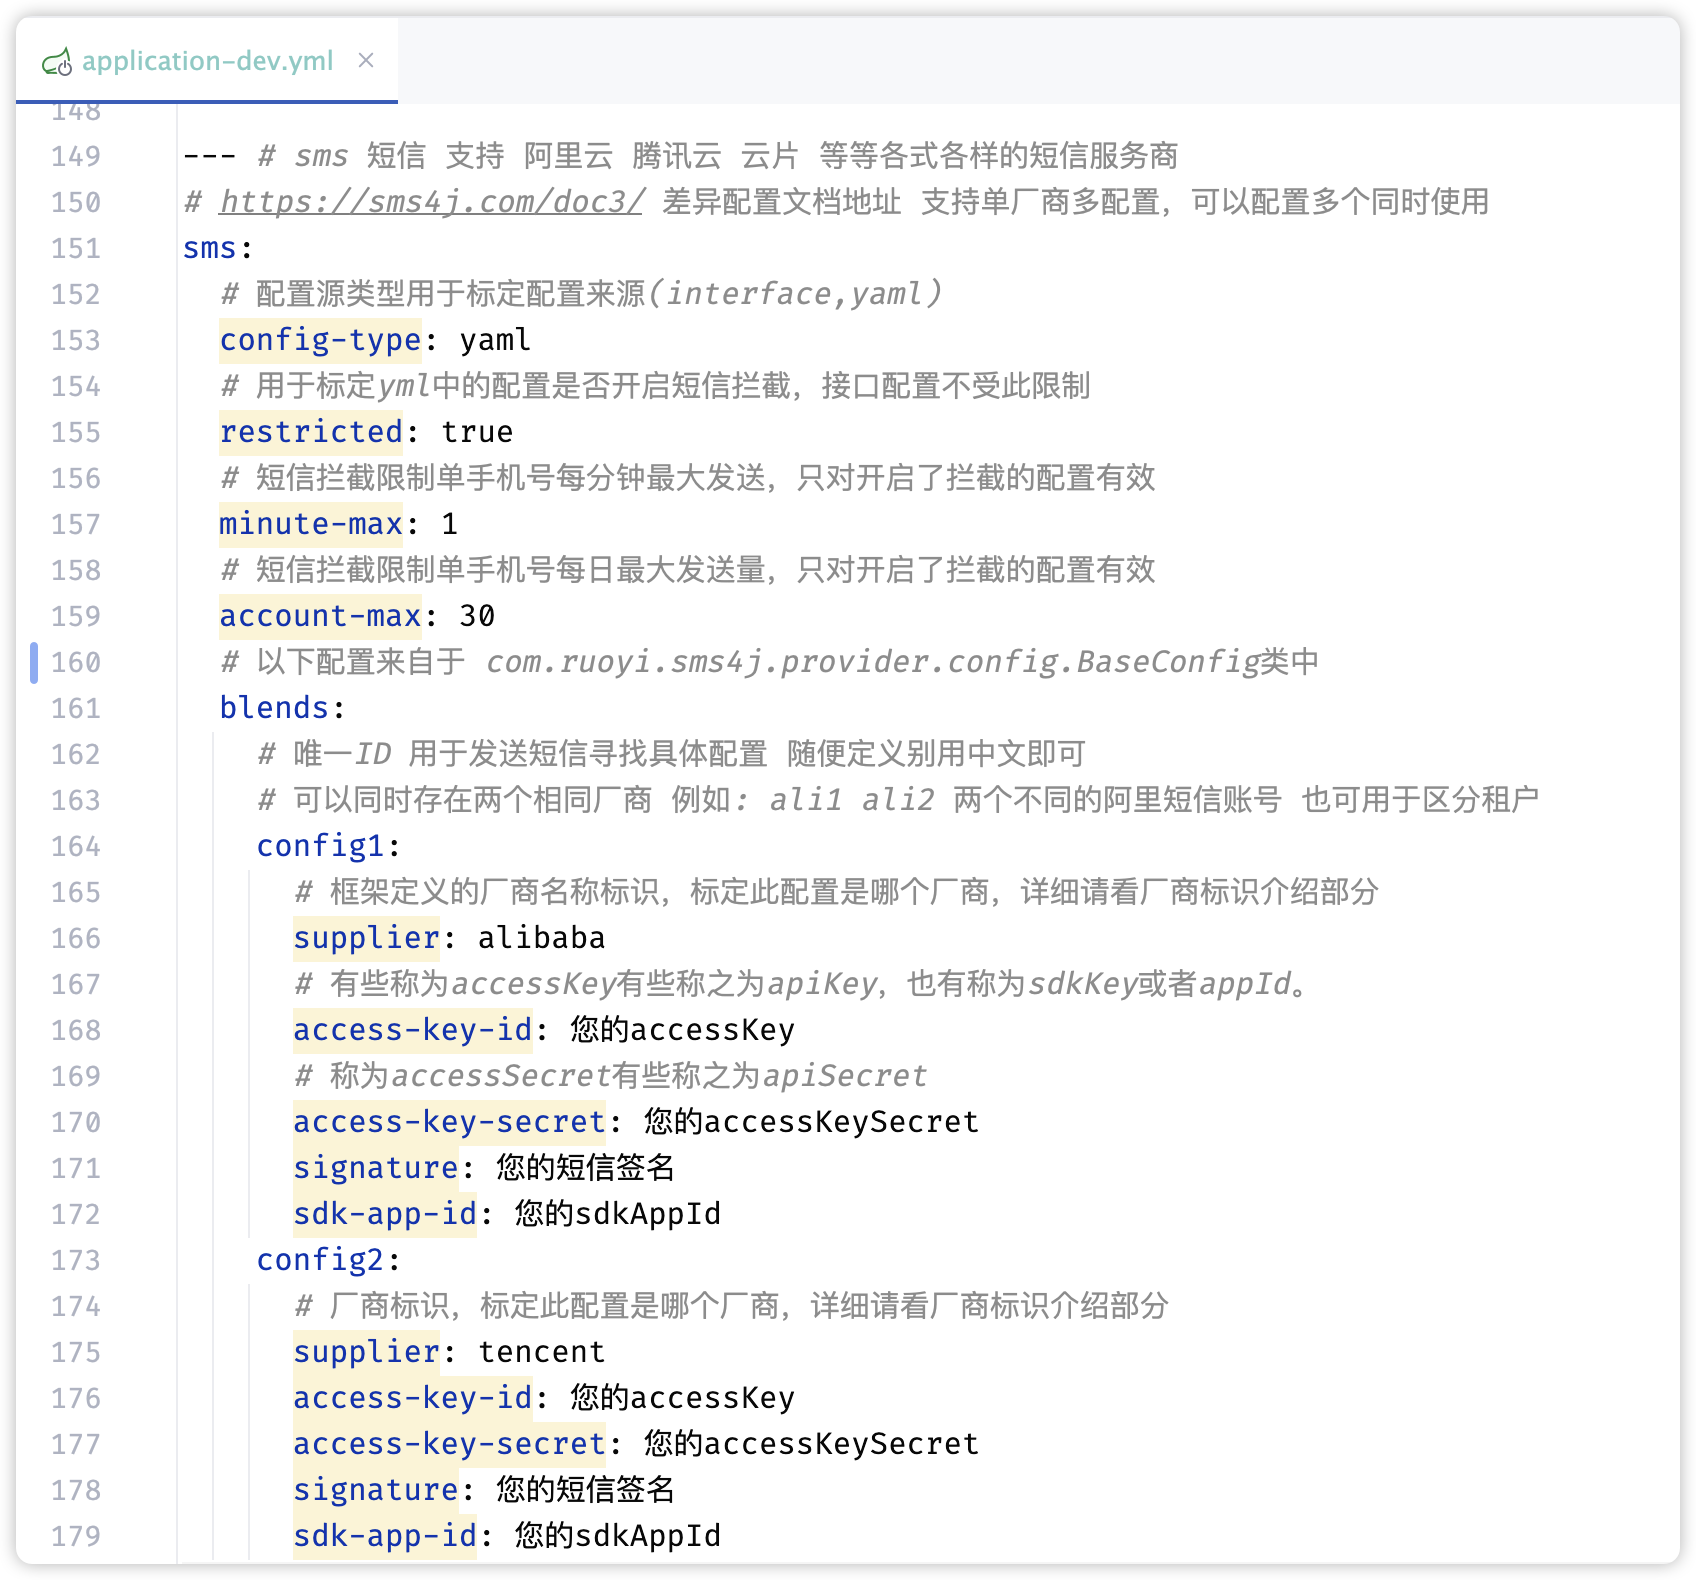1696x1580 pixels.
Task: Click the comment mentioning com.ruoyi.sms4j.provider.config.BaseConfig
Action: coord(769,662)
